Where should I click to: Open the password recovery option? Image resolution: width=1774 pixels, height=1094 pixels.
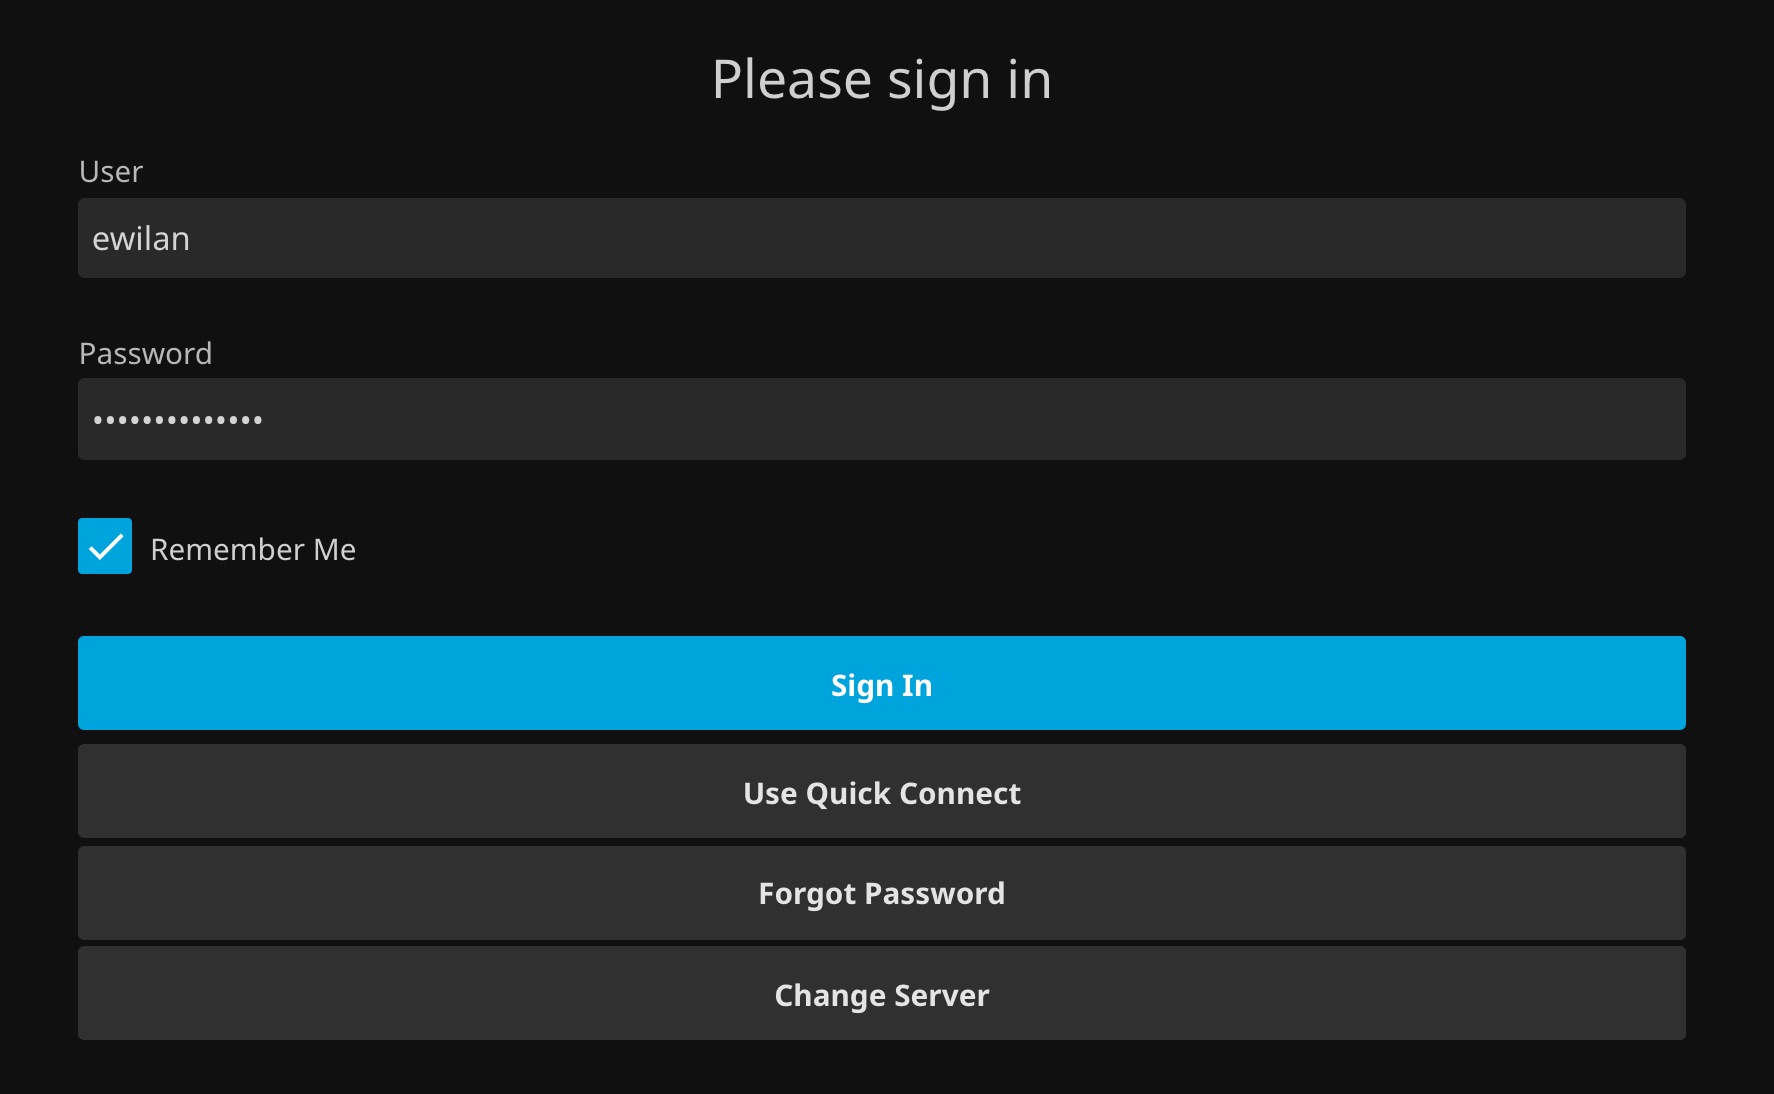[x=881, y=893]
